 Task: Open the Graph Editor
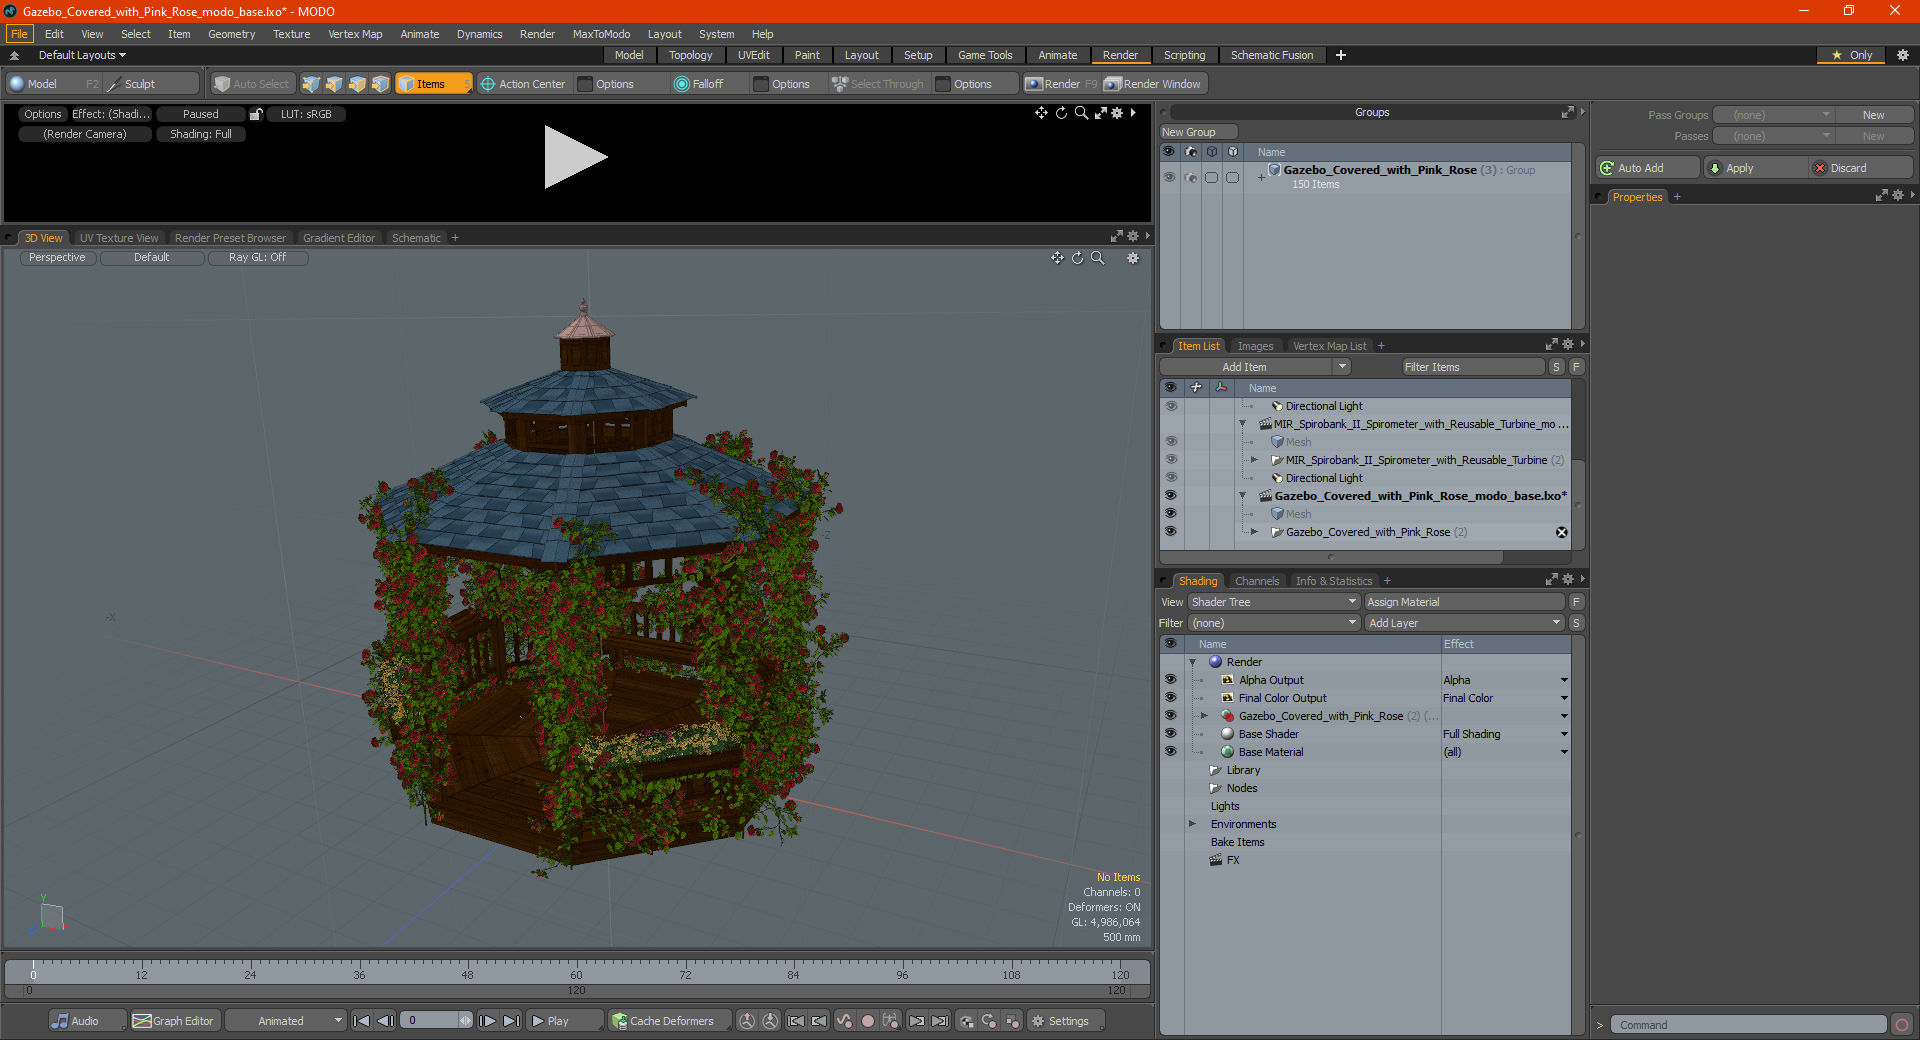point(174,1021)
